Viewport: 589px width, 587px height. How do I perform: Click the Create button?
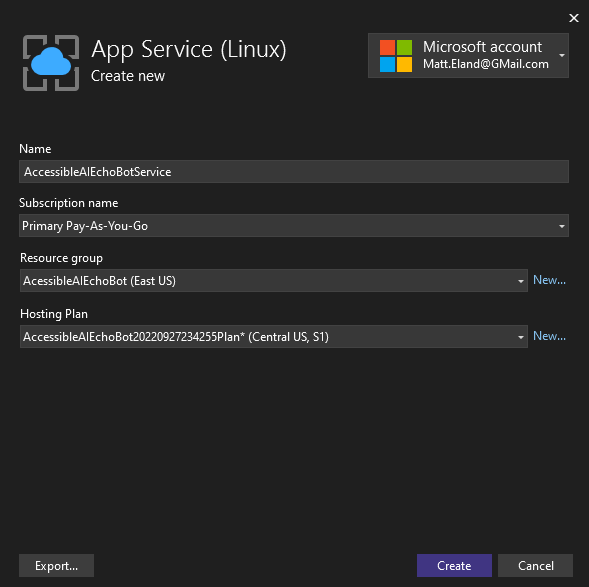454,565
